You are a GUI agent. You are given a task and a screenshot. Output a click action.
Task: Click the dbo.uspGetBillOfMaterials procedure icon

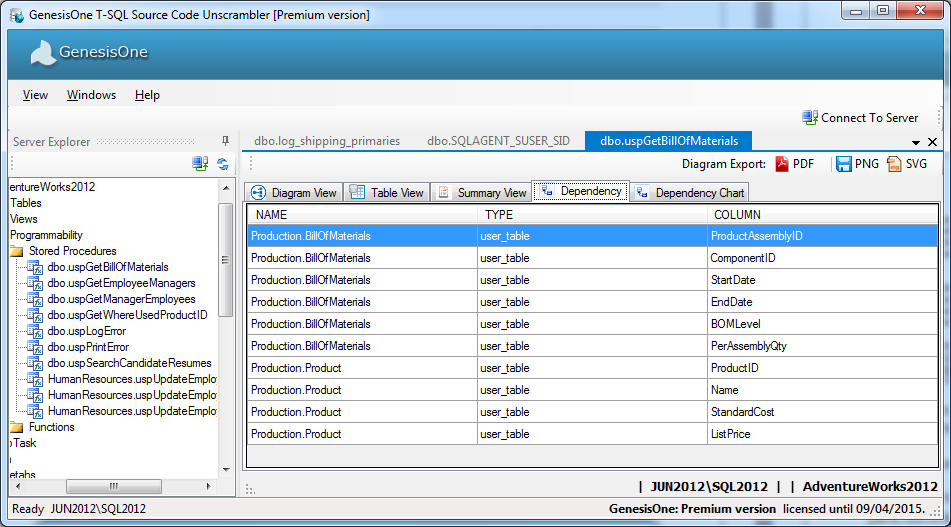click(x=35, y=267)
